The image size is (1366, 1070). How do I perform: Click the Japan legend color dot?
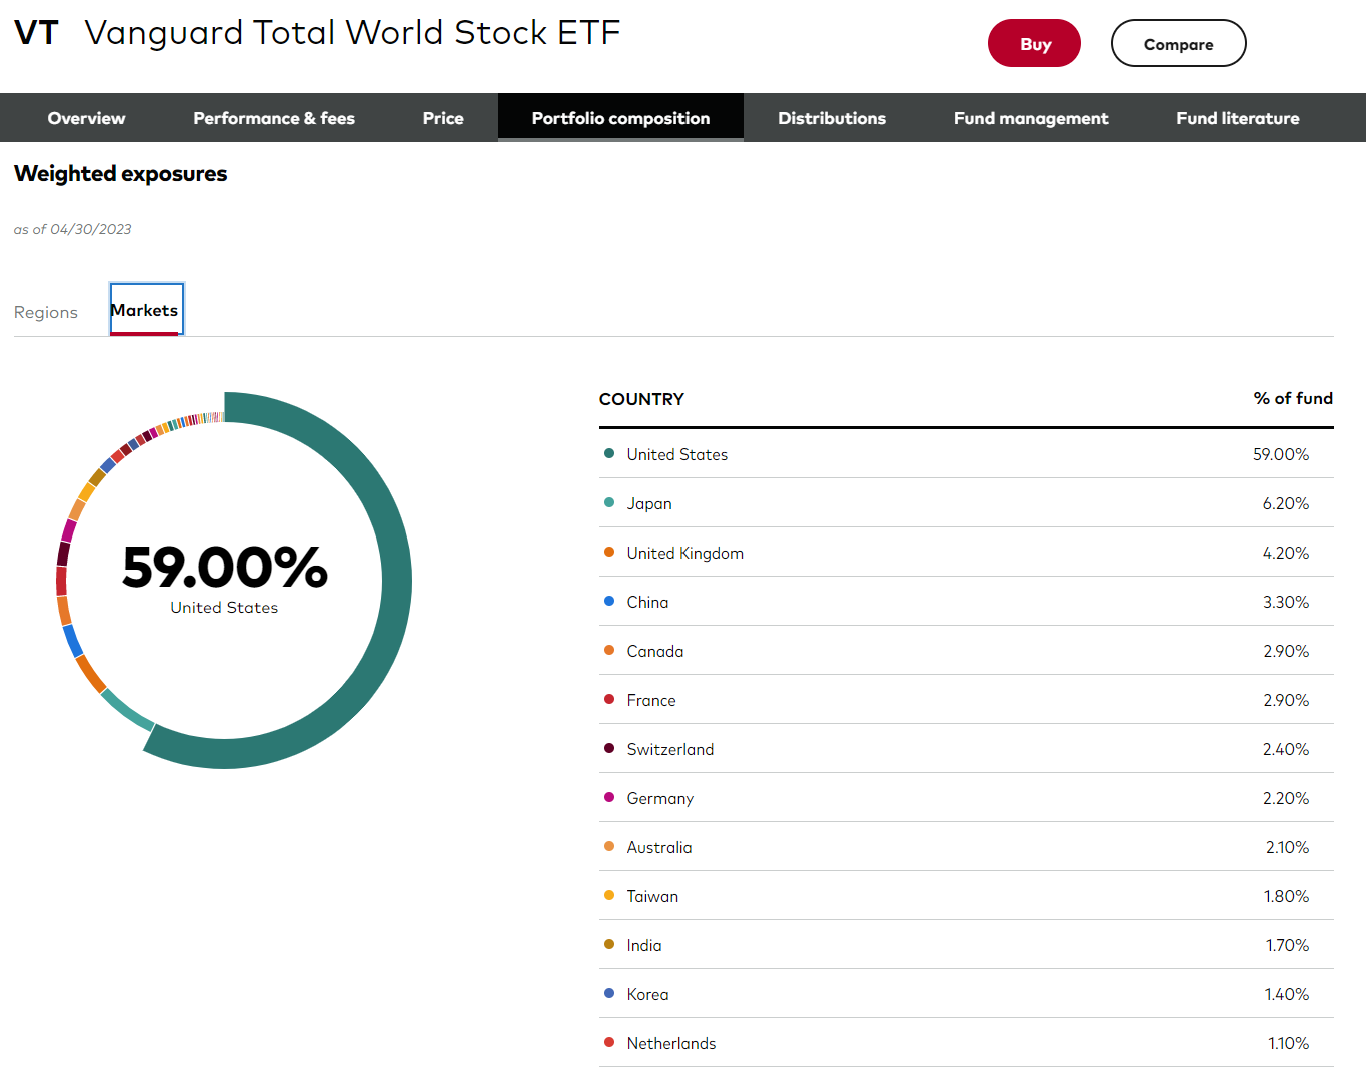pos(609,502)
